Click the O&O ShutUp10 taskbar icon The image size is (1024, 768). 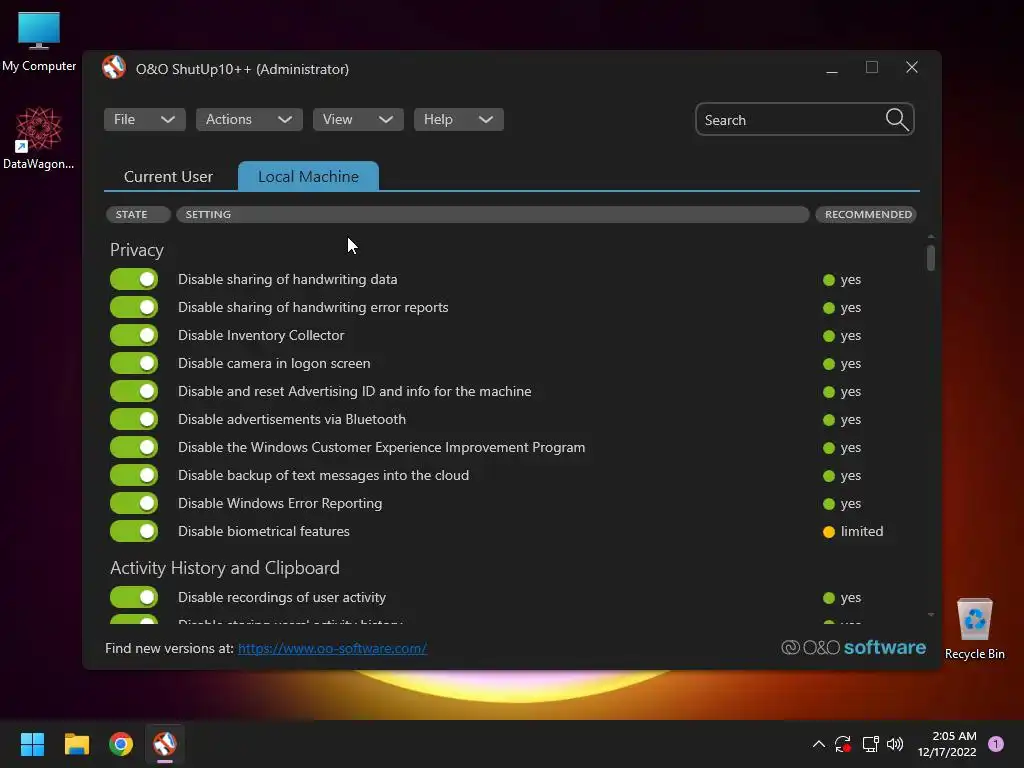(x=165, y=744)
